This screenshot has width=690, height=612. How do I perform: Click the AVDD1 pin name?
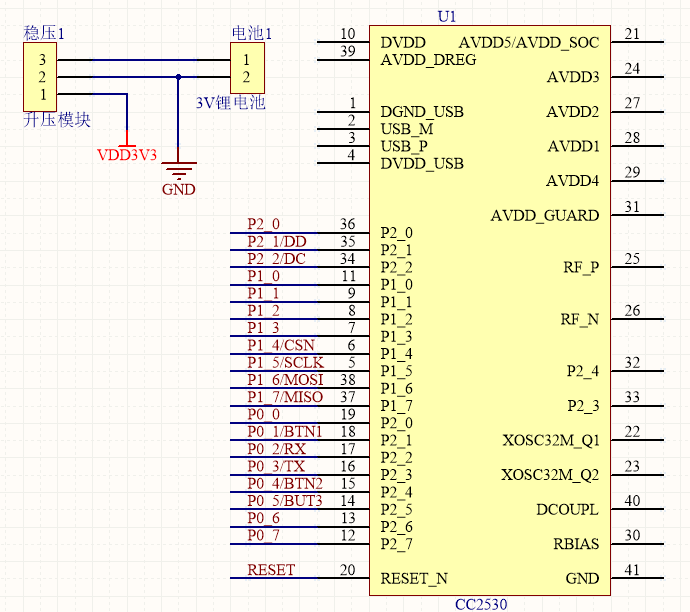[x=573, y=146]
